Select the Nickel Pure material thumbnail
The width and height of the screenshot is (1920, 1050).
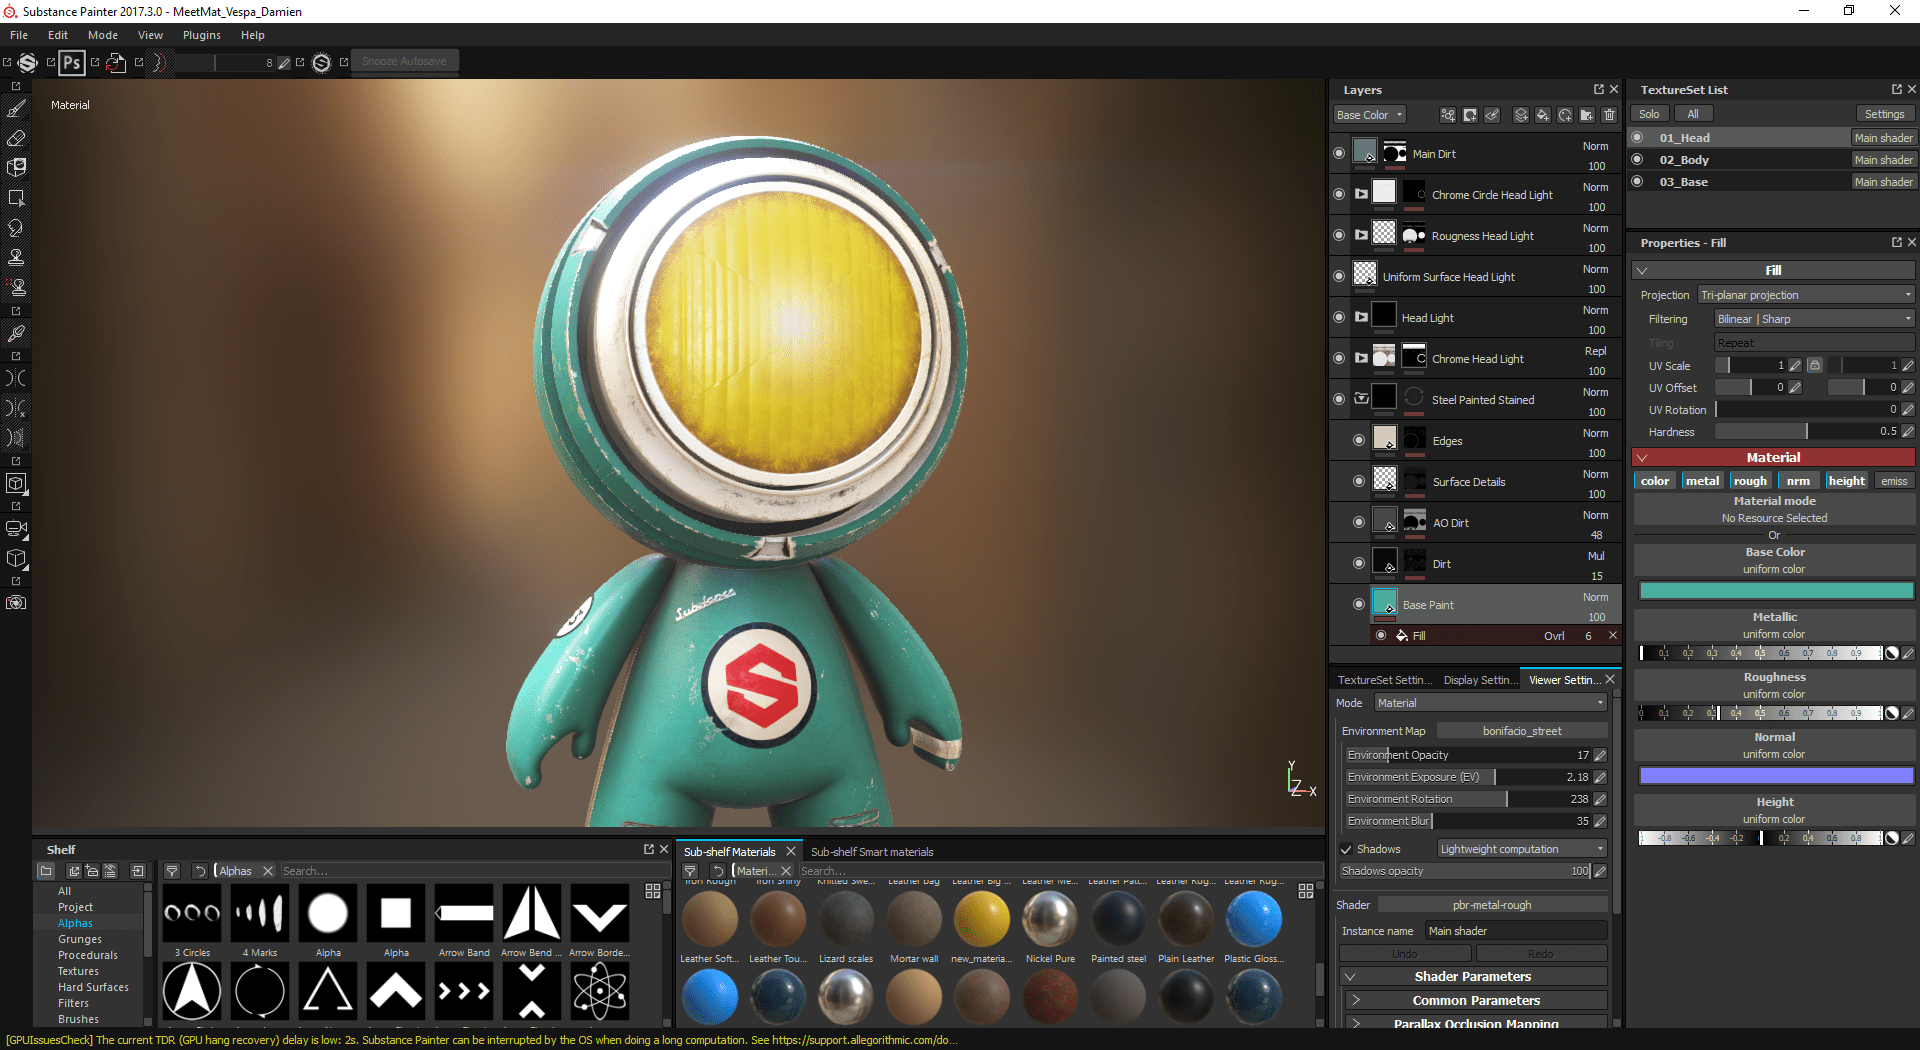(1050, 919)
